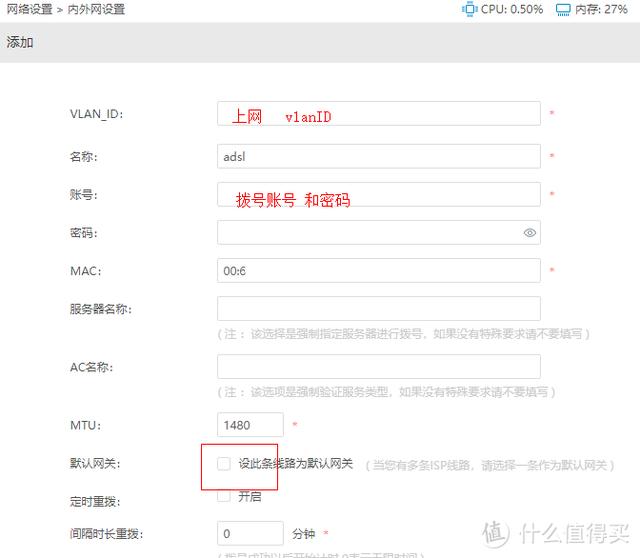Click the 密码 password input field
The image size is (640, 558).
click(x=379, y=233)
